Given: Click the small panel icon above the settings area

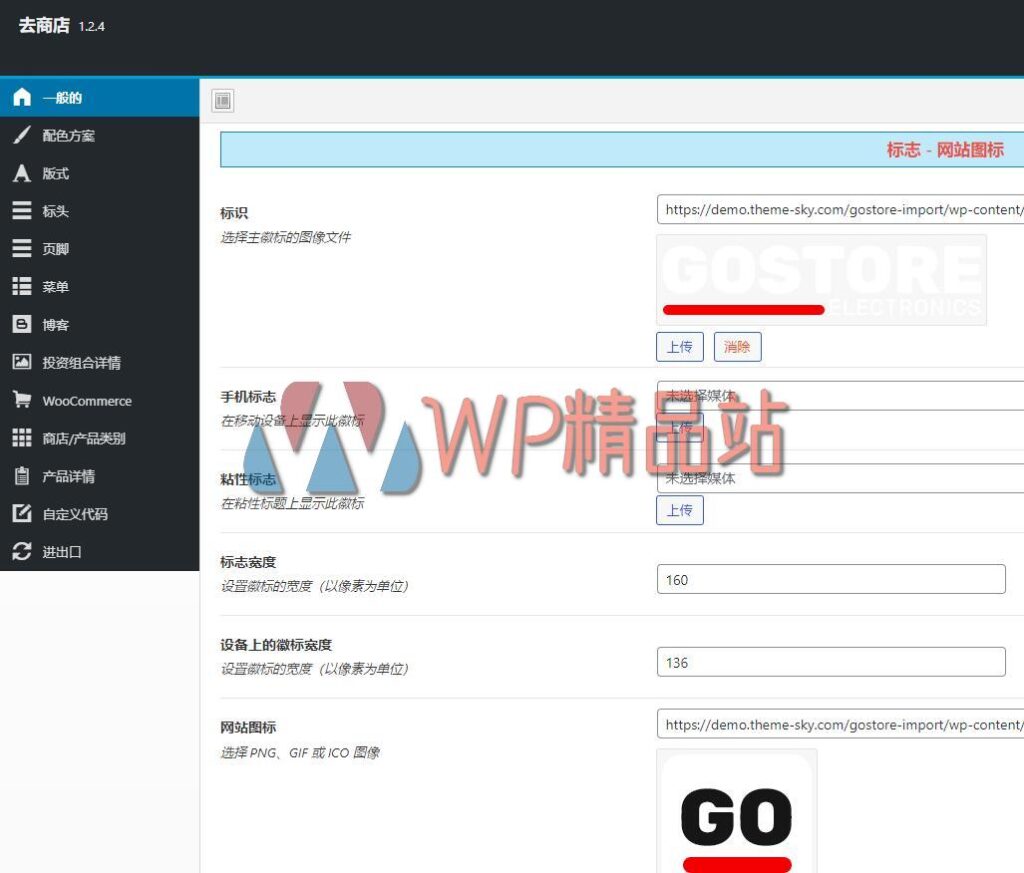Looking at the screenshot, I should coord(223,100).
